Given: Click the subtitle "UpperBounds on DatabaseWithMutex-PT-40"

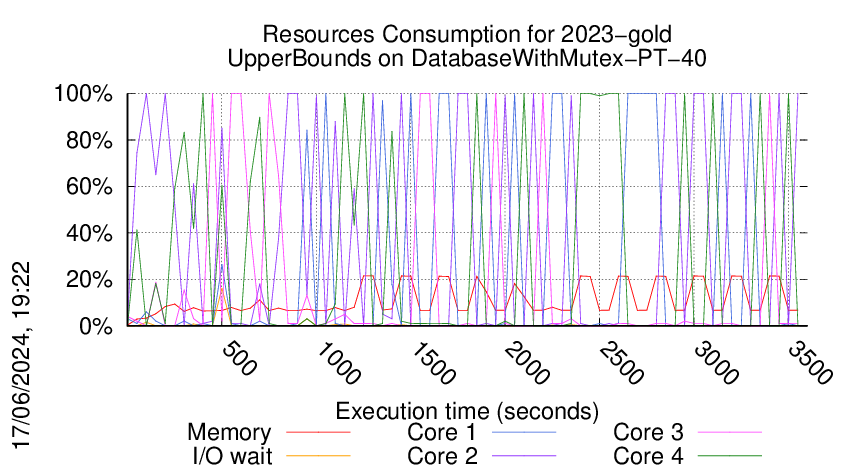Looking at the screenshot, I should tap(467, 58).
